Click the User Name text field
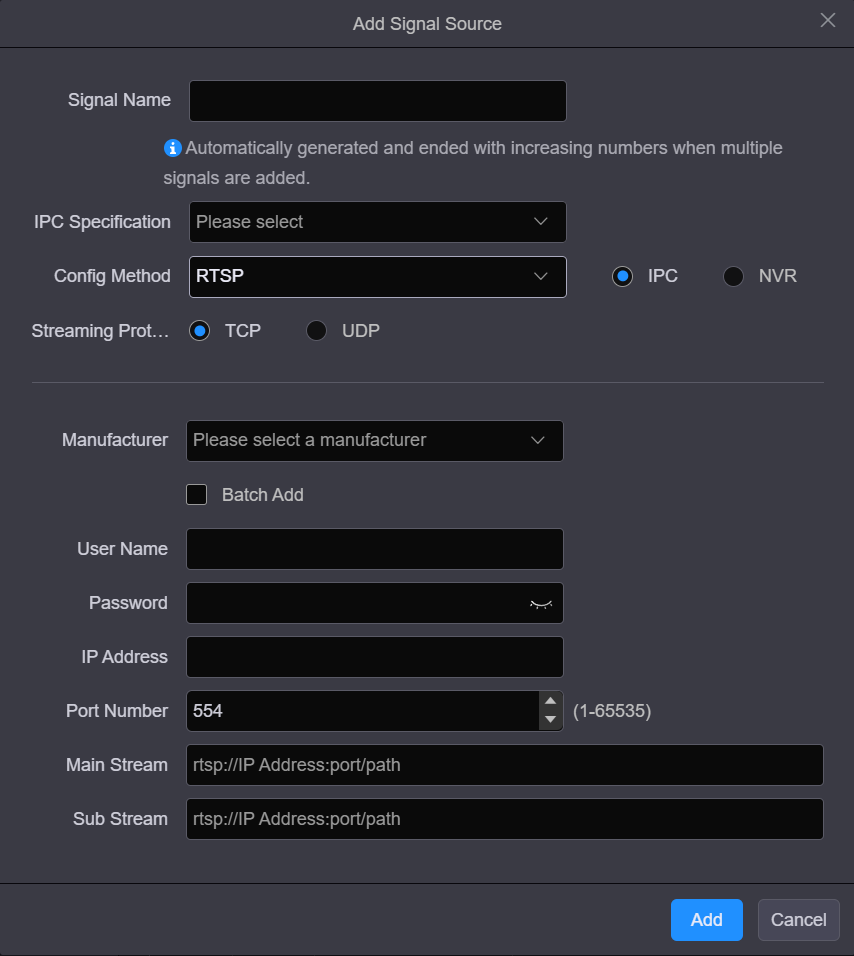This screenshot has height=956, width=854. tap(374, 549)
